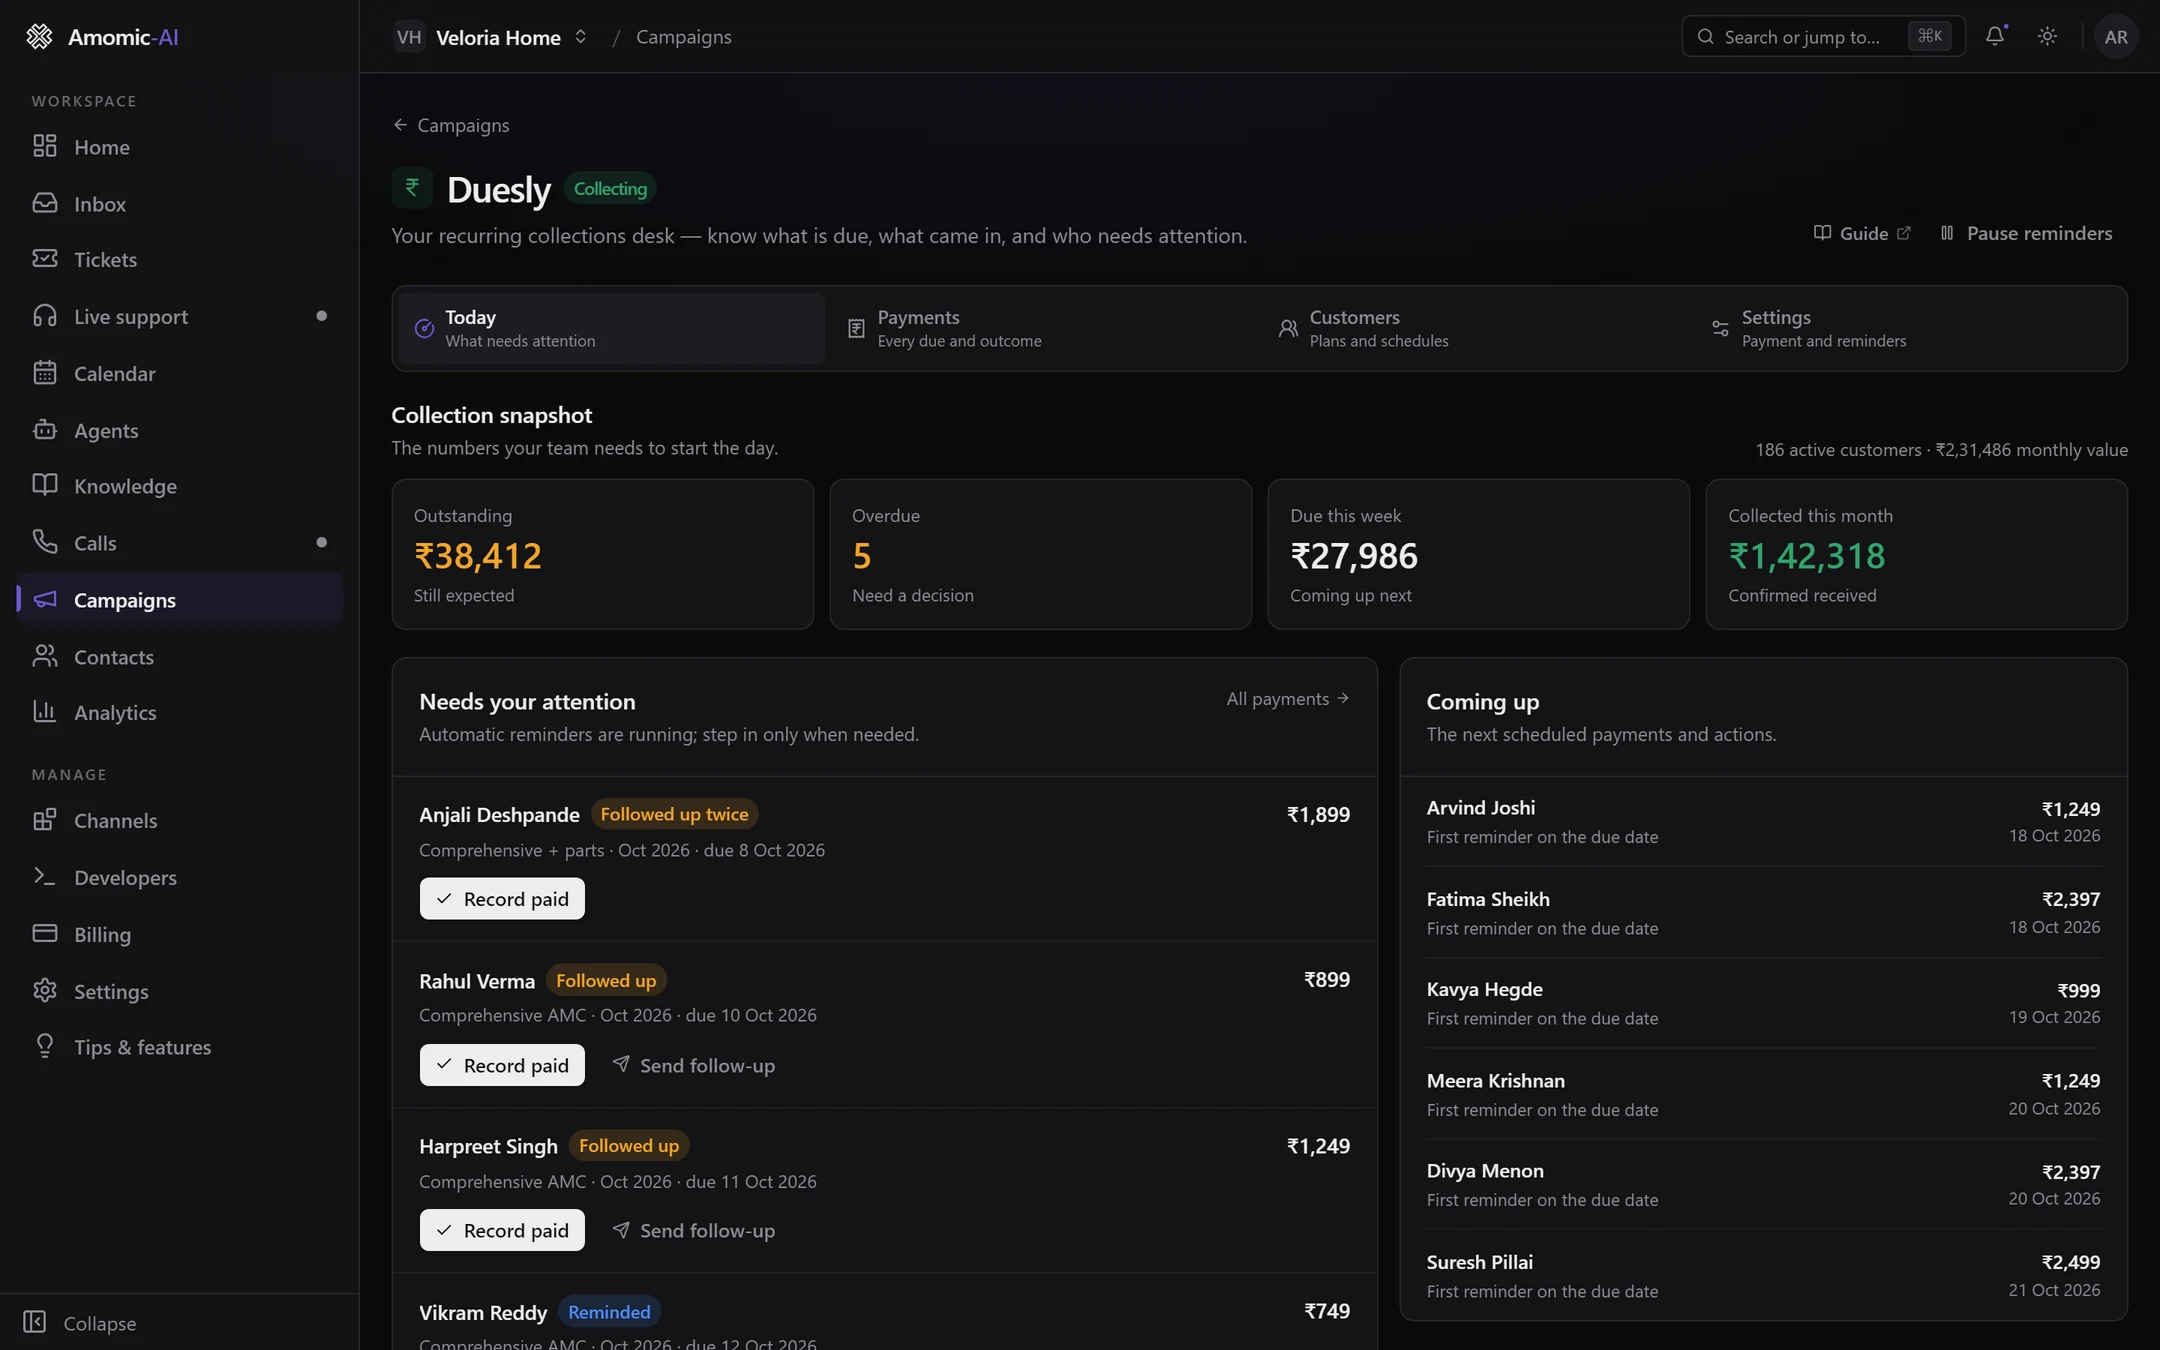Open sidebar Settings gear item
The image size is (2160, 1350).
180,991
